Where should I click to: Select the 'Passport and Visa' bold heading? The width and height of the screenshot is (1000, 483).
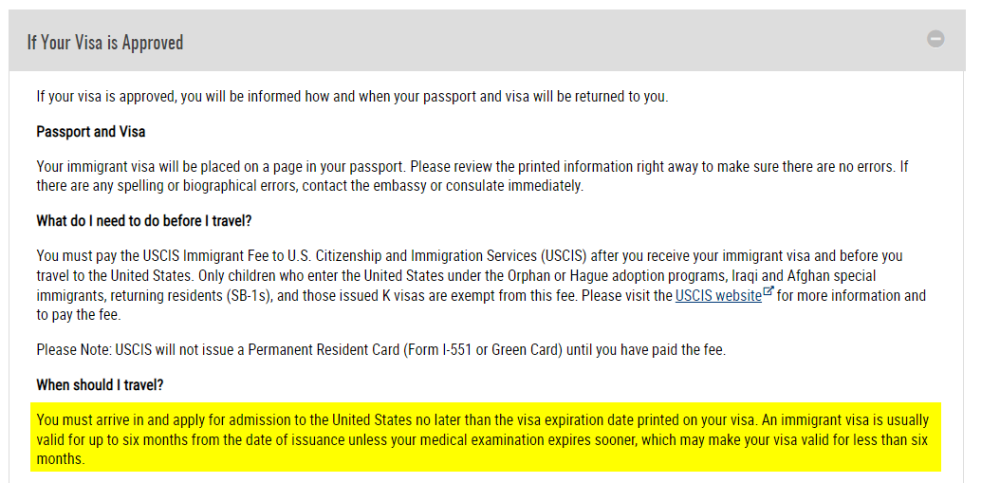coord(91,132)
